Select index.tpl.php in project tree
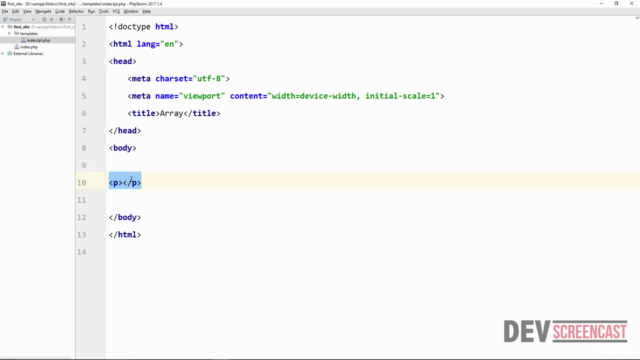Image resolution: width=640 pixels, height=360 pixels. [x=38, y=40]
